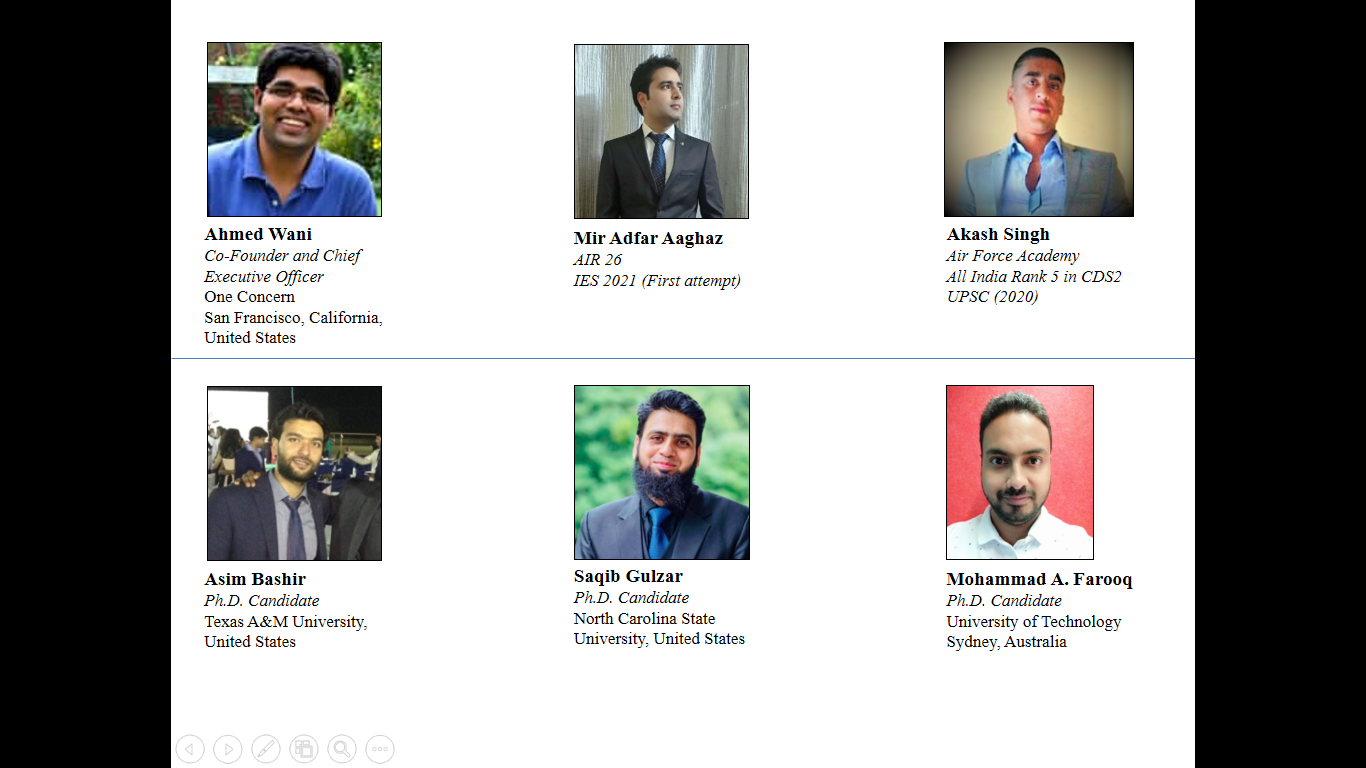
Task: Select Saqib Gulzar's portrait photo
Action: click(662, 472)
